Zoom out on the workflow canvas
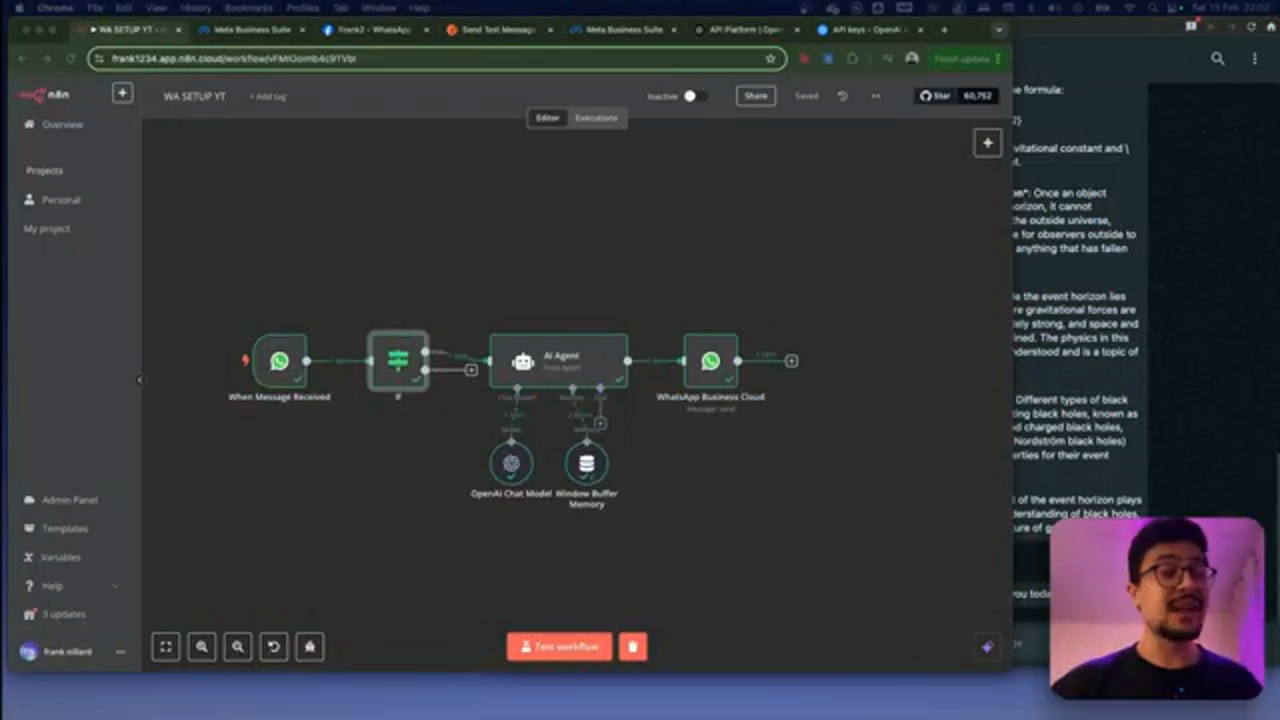The width and height of the screenshot is (1280, 720). [238, 647]
